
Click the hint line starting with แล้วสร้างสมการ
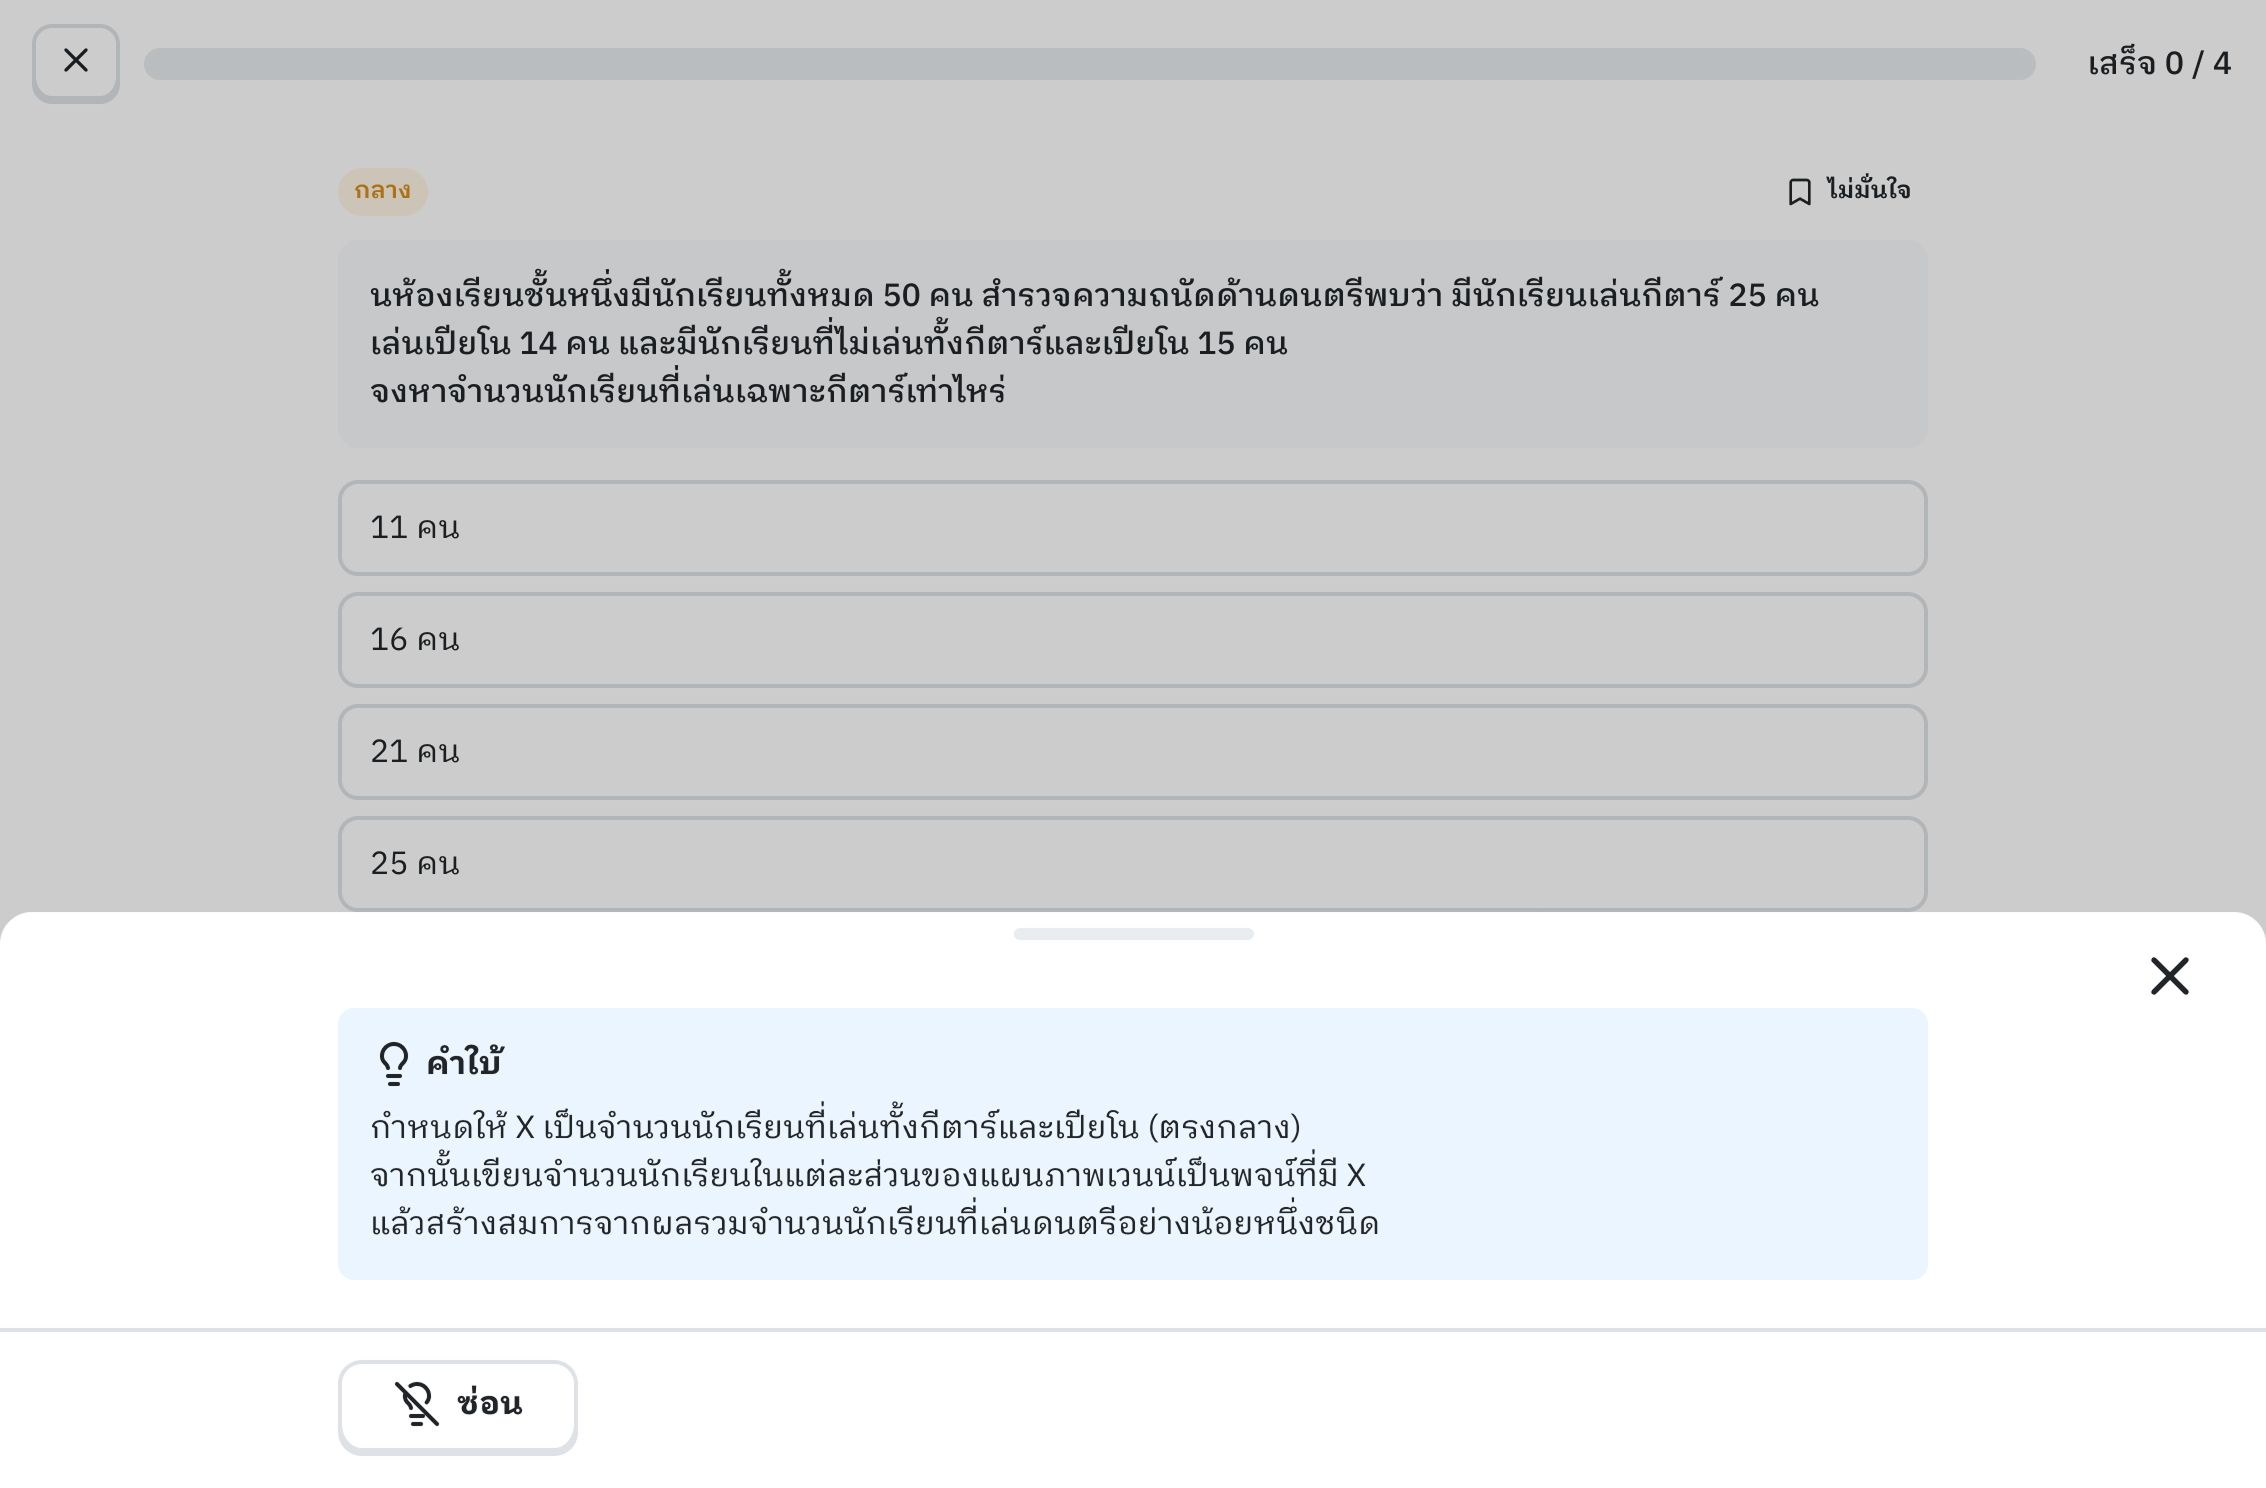(x=874, y=1224)
